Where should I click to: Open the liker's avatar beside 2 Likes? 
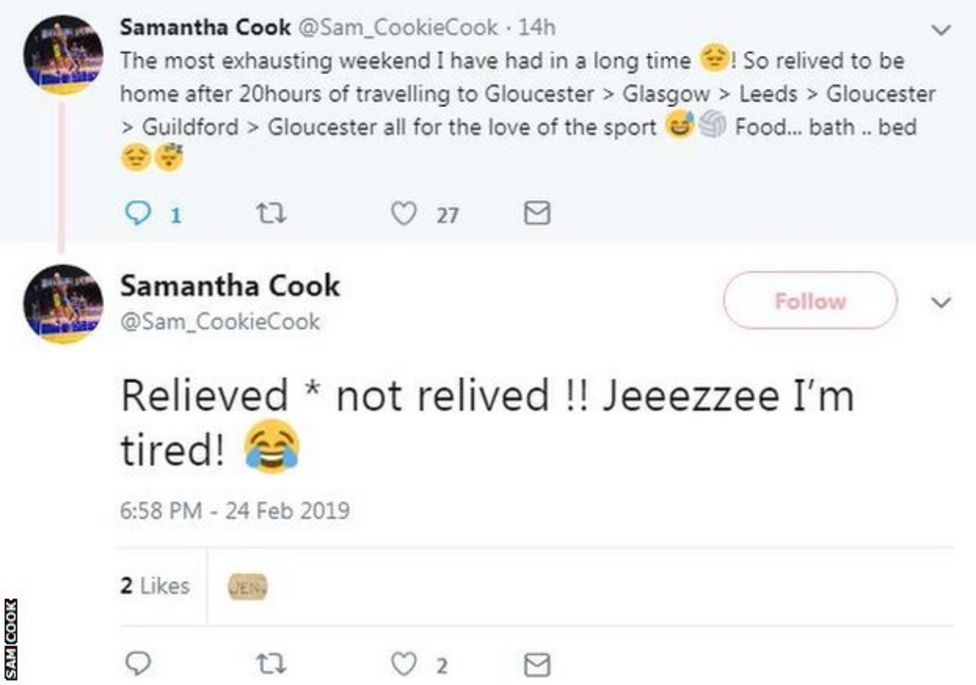coord(246,586)
